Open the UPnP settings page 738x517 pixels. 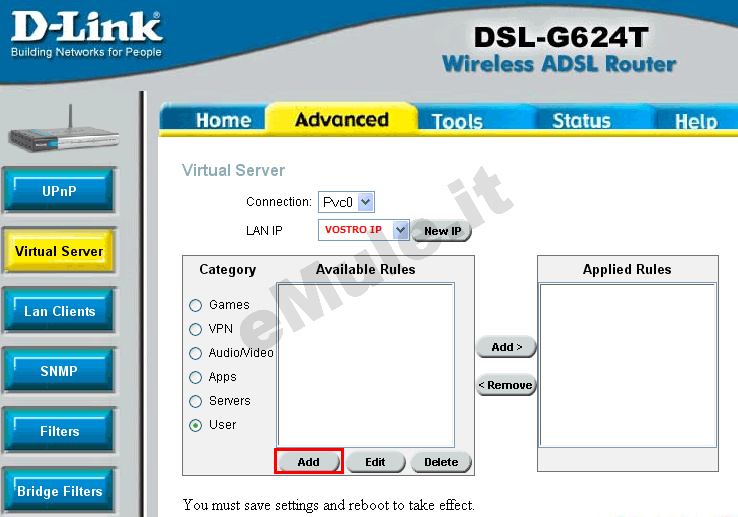pos(59,191)
